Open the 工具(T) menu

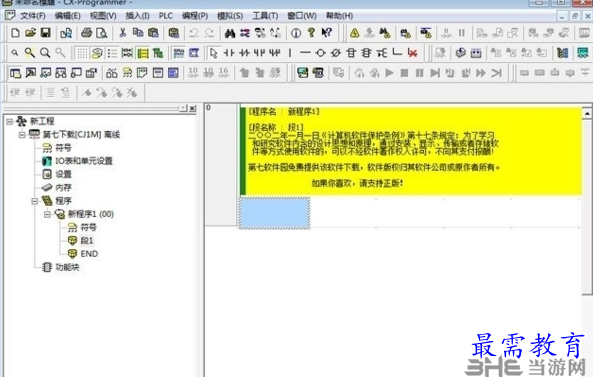click(x=265, y=16)
